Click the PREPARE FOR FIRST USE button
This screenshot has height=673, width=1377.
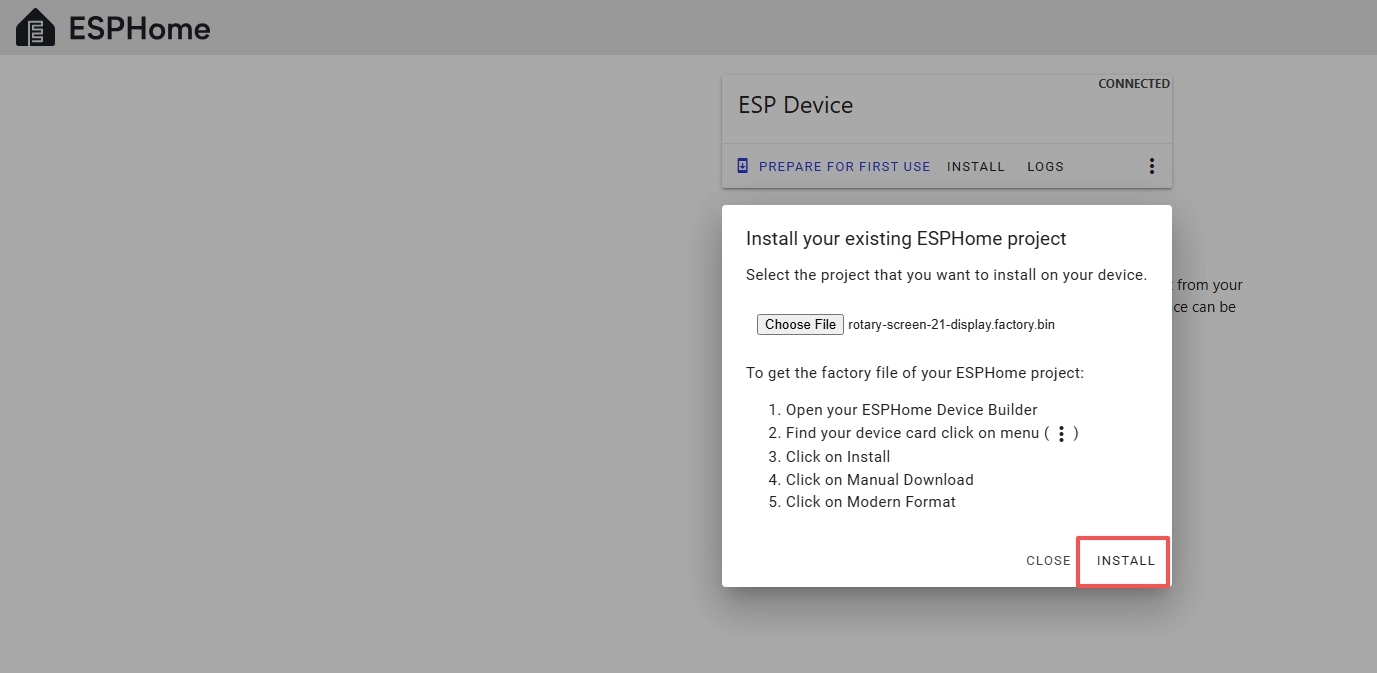(844, 167)
